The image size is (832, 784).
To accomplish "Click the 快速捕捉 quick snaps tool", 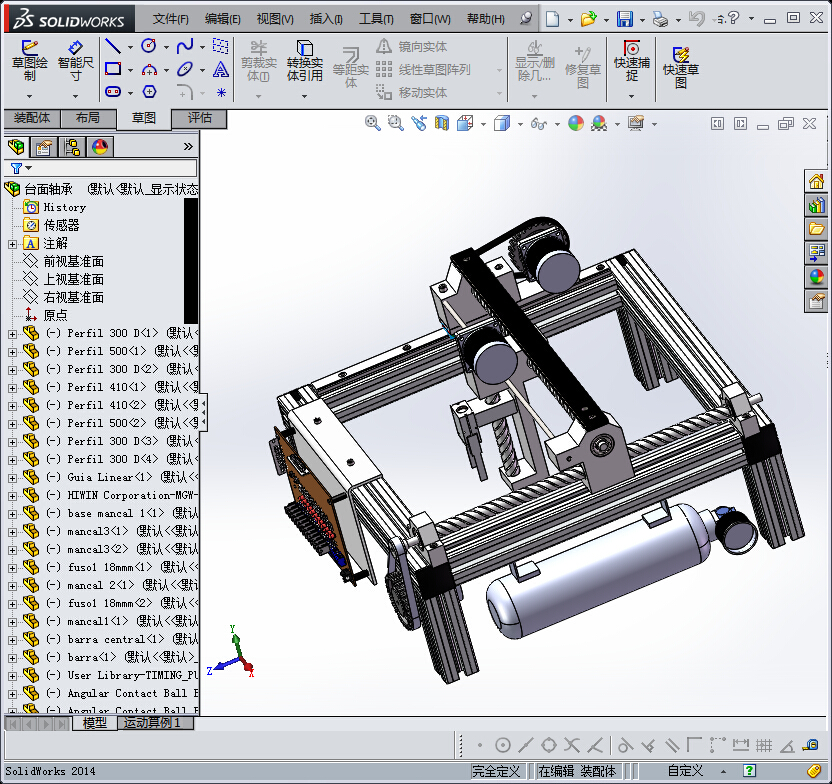I will coord(631,61).
